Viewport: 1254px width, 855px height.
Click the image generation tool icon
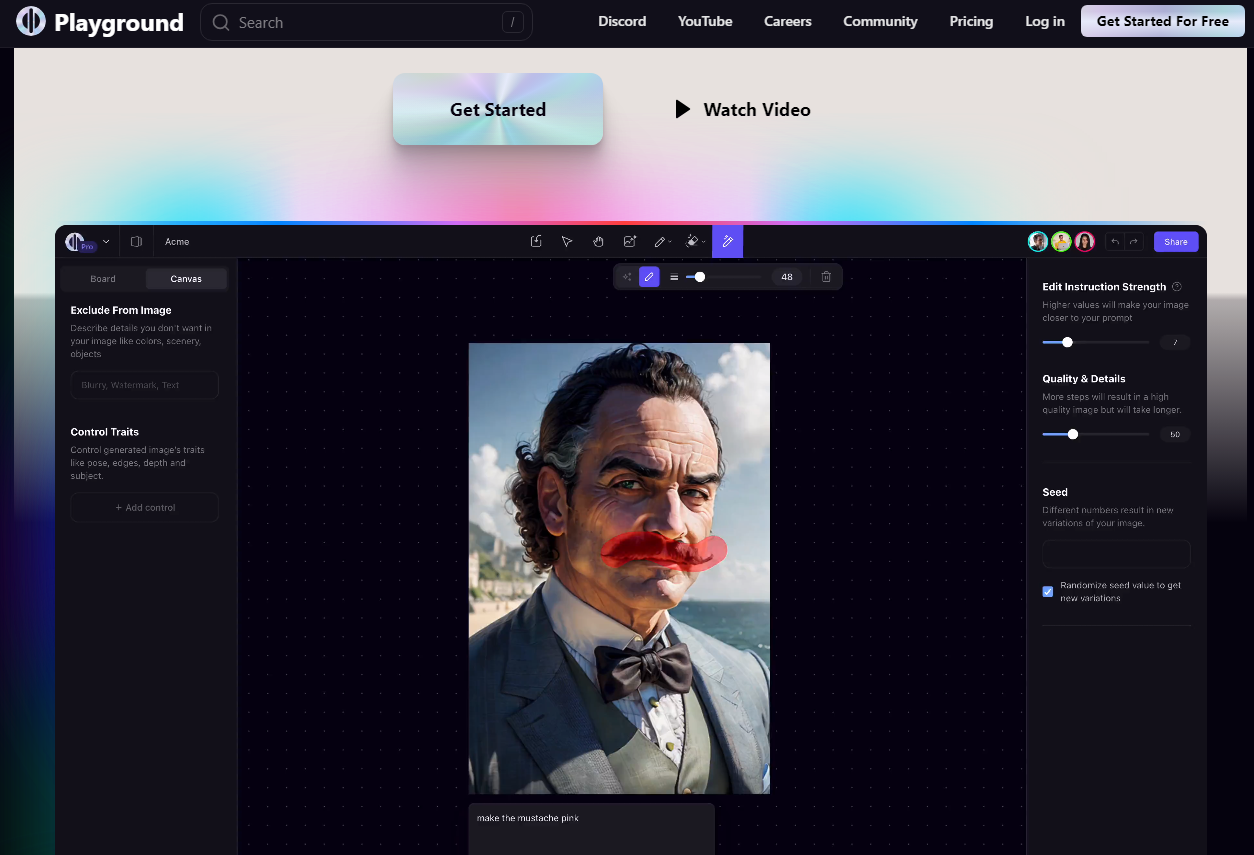(629, 241)
